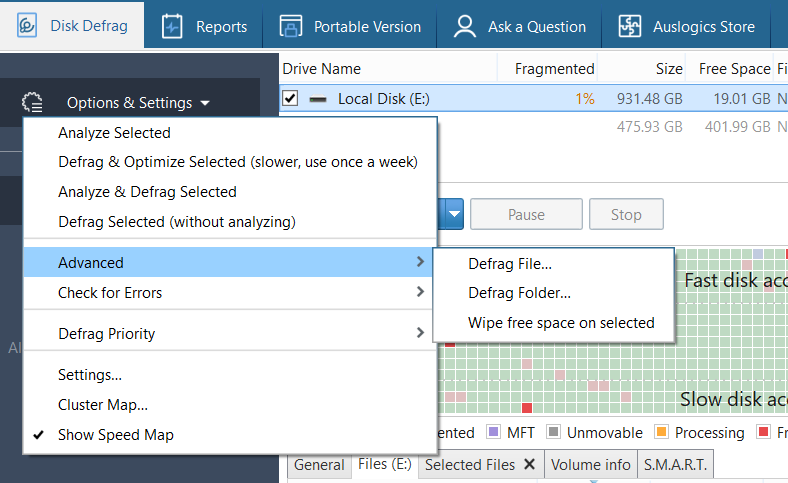
Task: Toggle the Show Speed Map option
Action: (116, 435)
